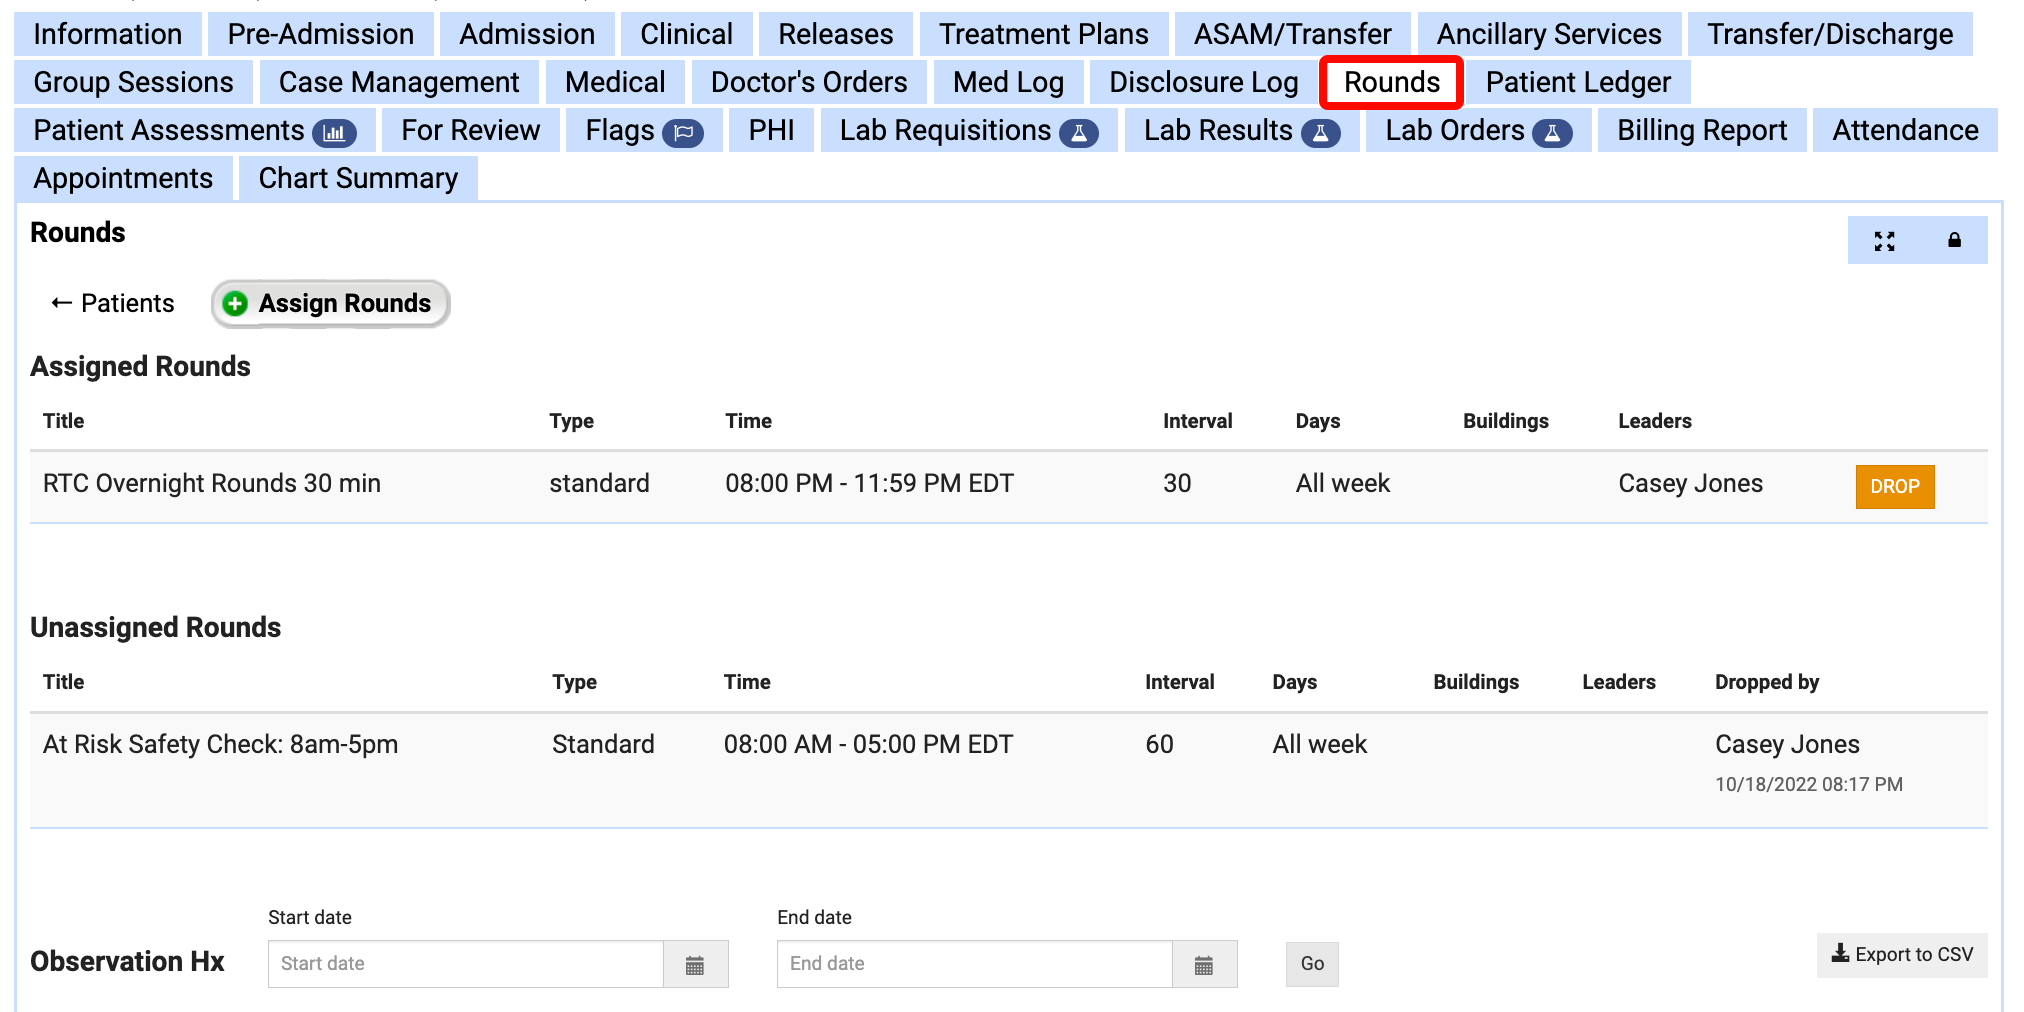The image size is (2024, 1012).
Task: Click the lock icon in Rounds header
Action: 1953,240
